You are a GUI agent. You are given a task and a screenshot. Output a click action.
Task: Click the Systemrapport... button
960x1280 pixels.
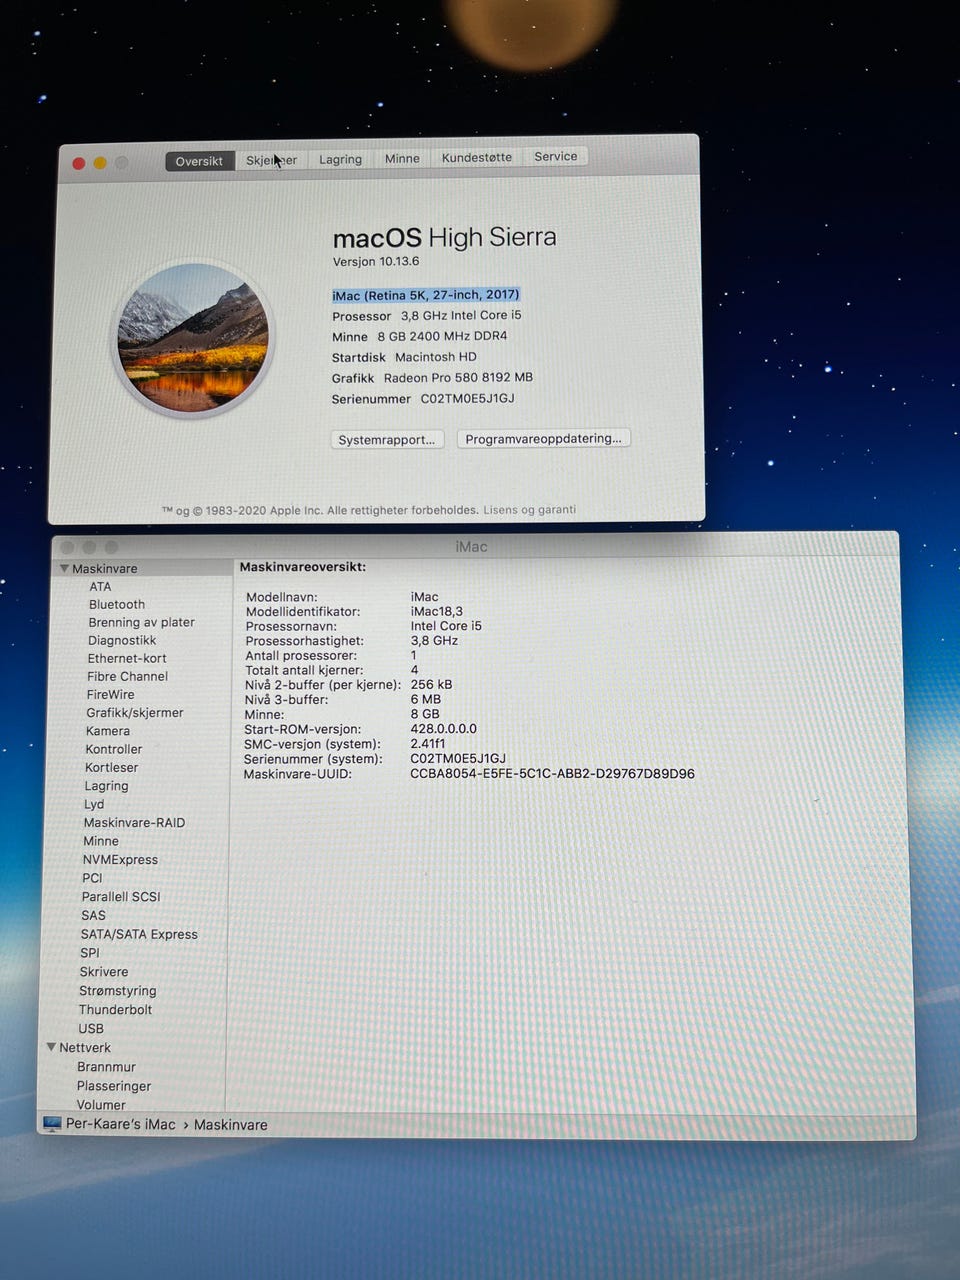(386, 440)
